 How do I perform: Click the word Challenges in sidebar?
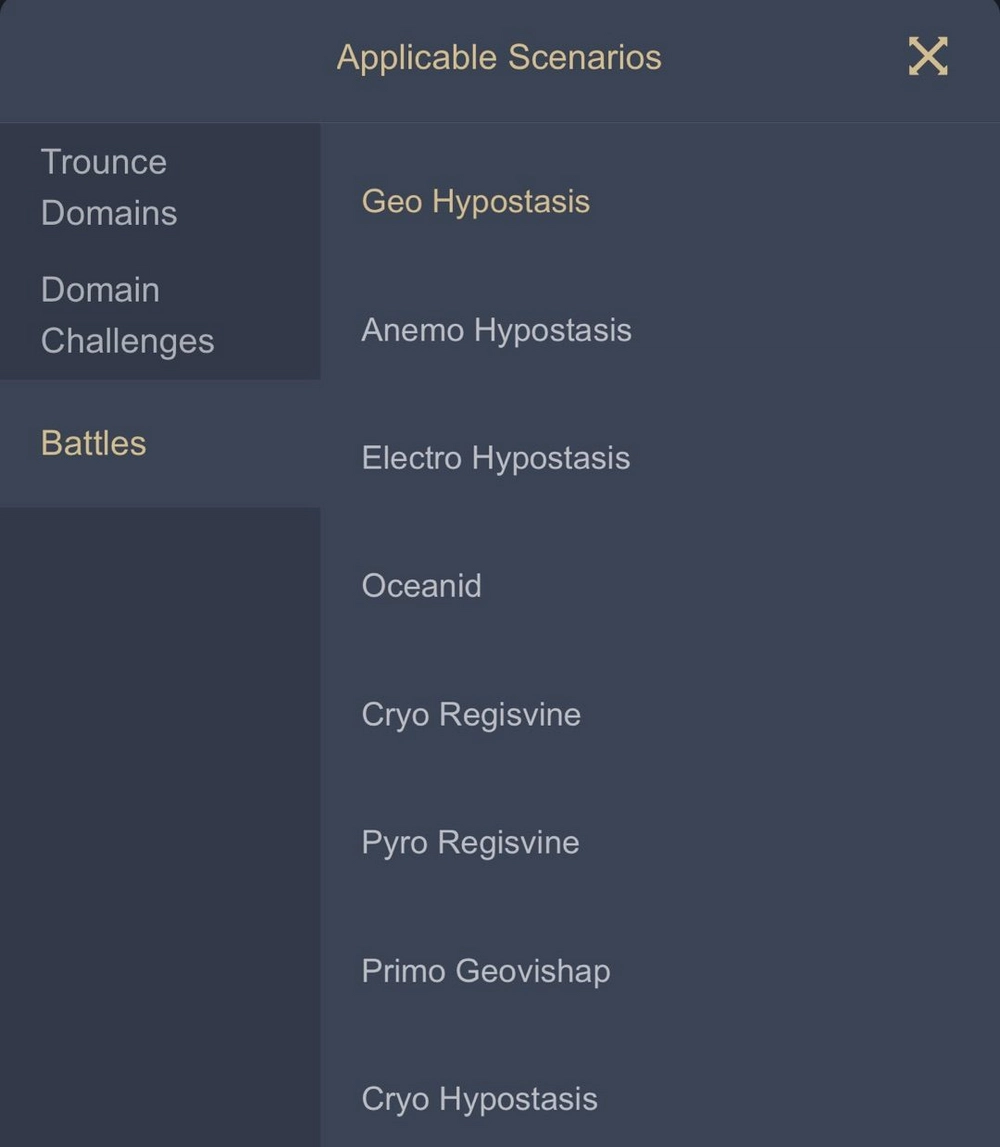point(127,341)
